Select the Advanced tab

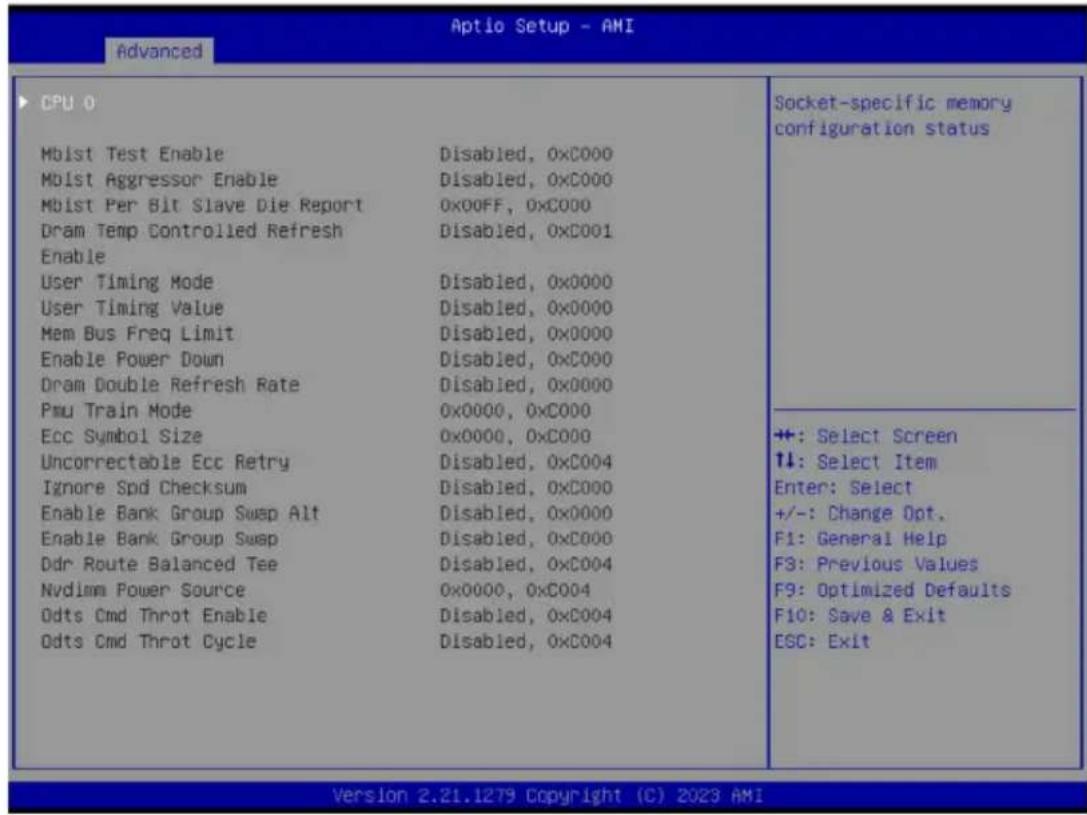159,51
